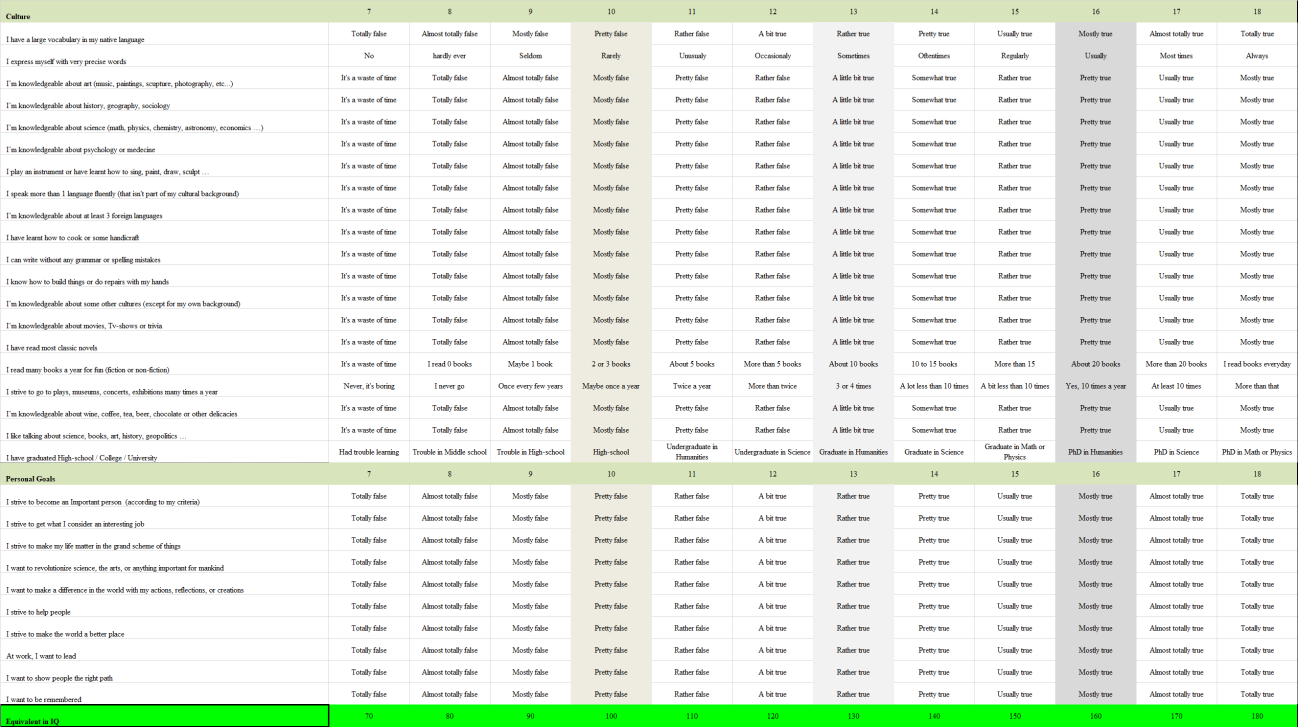Click the 'Graduate in Math or Physics' cell

click(x=1014, y=452)
